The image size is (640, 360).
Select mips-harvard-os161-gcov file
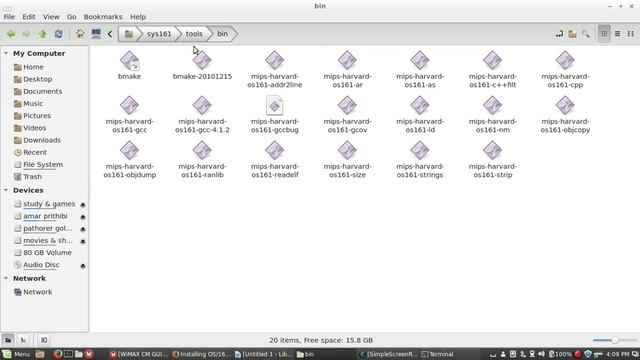[347, 106]
